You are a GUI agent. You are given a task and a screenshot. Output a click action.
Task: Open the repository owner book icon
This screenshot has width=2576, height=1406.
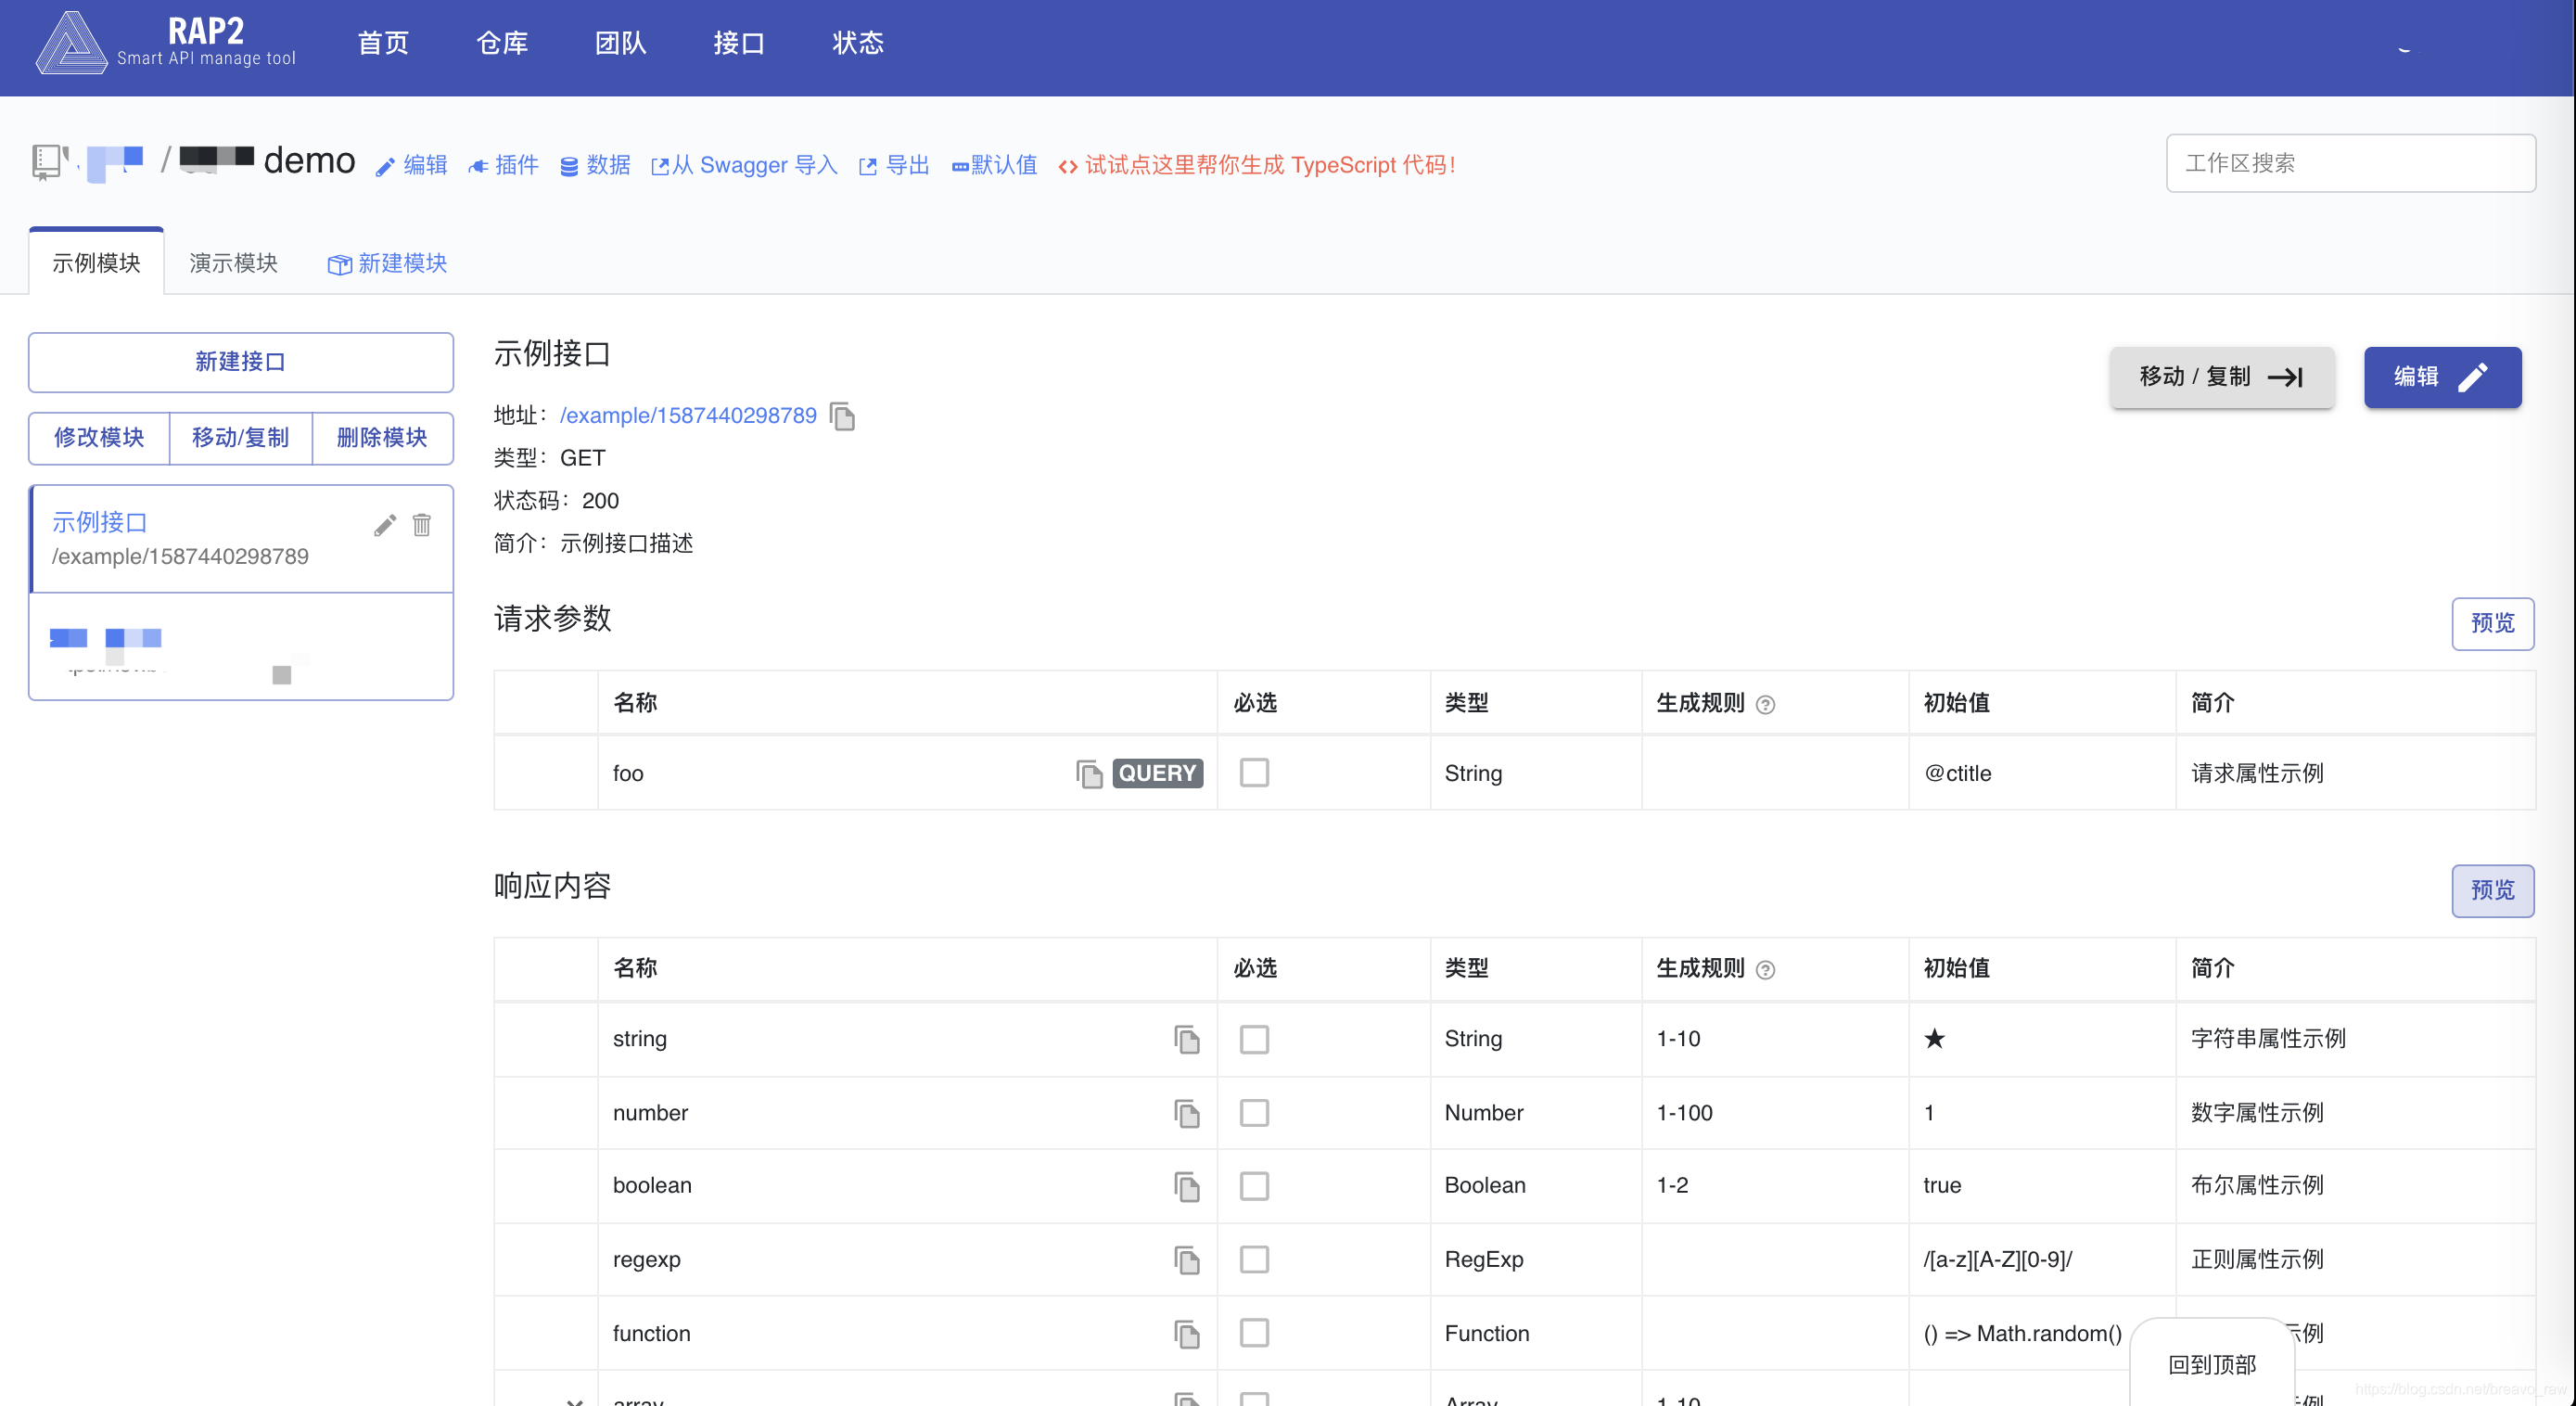tap(45, 161)
